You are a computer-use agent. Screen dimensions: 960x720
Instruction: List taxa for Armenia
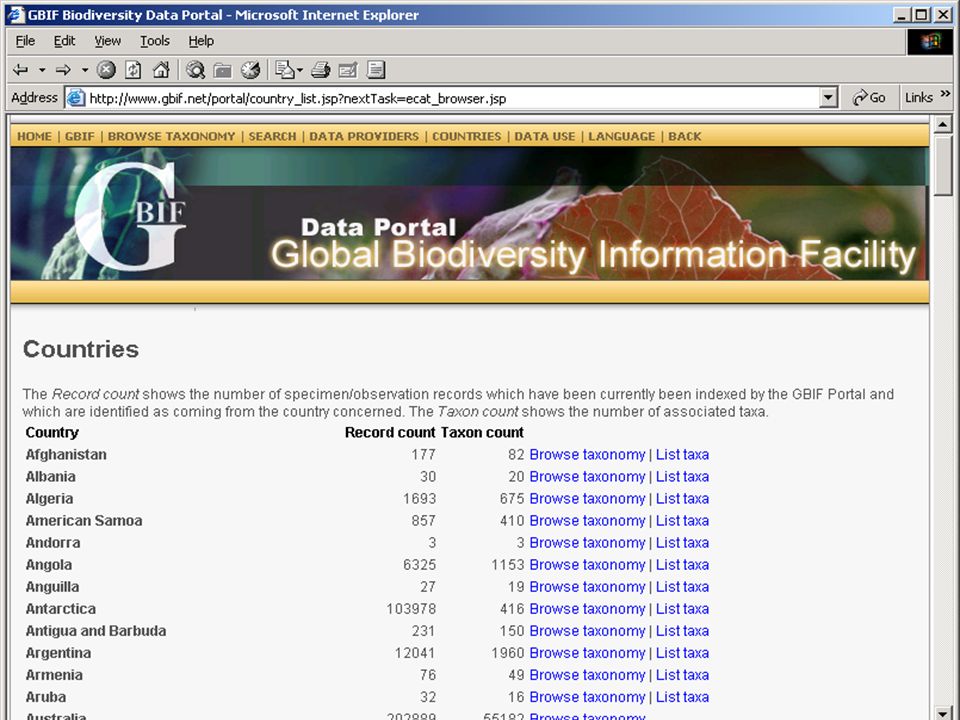682,675
